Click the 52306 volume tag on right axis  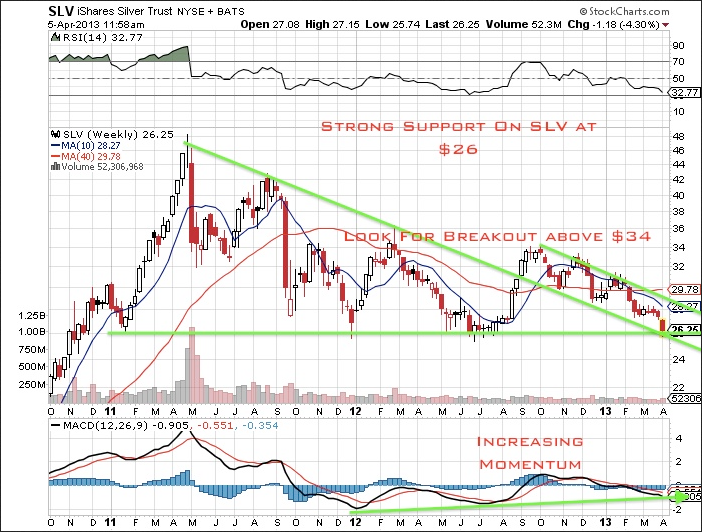tap(685, 398)
